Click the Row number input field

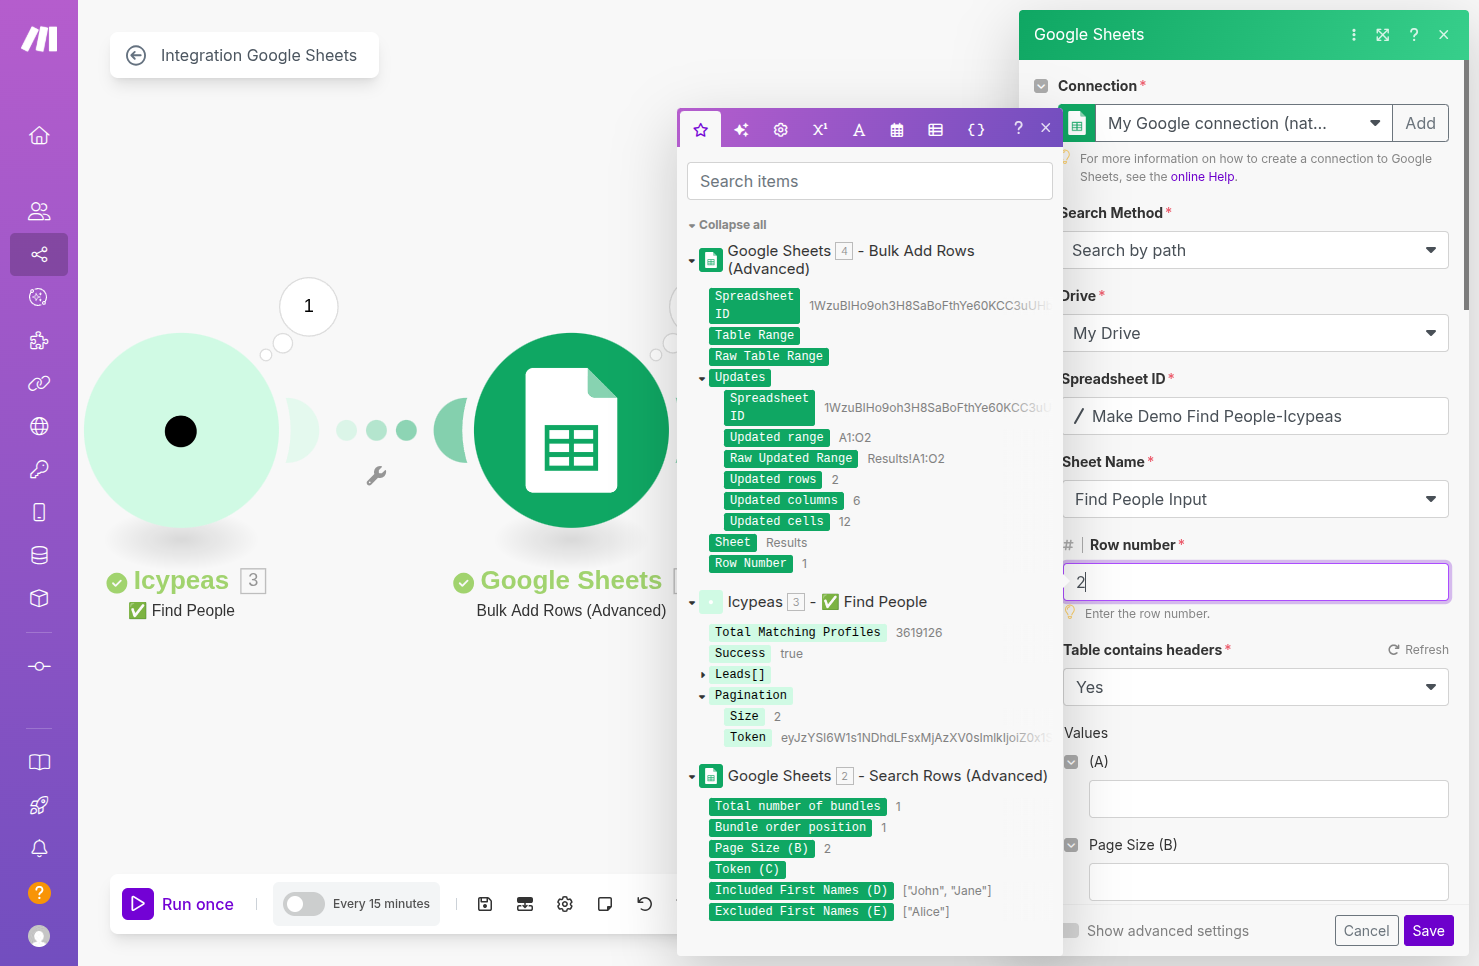coord(1255,582)
